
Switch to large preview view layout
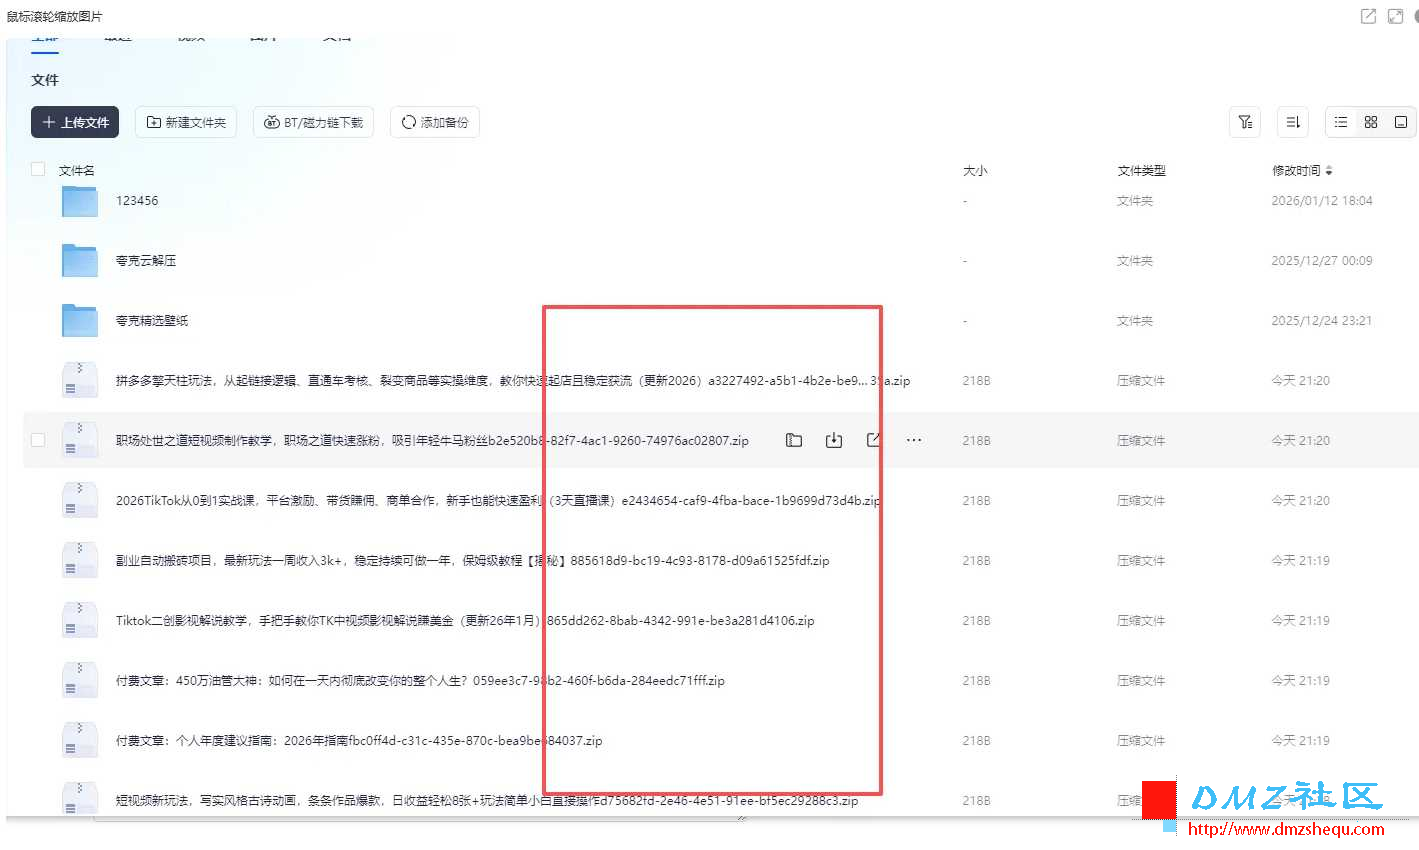click(x=1401, y=122)
